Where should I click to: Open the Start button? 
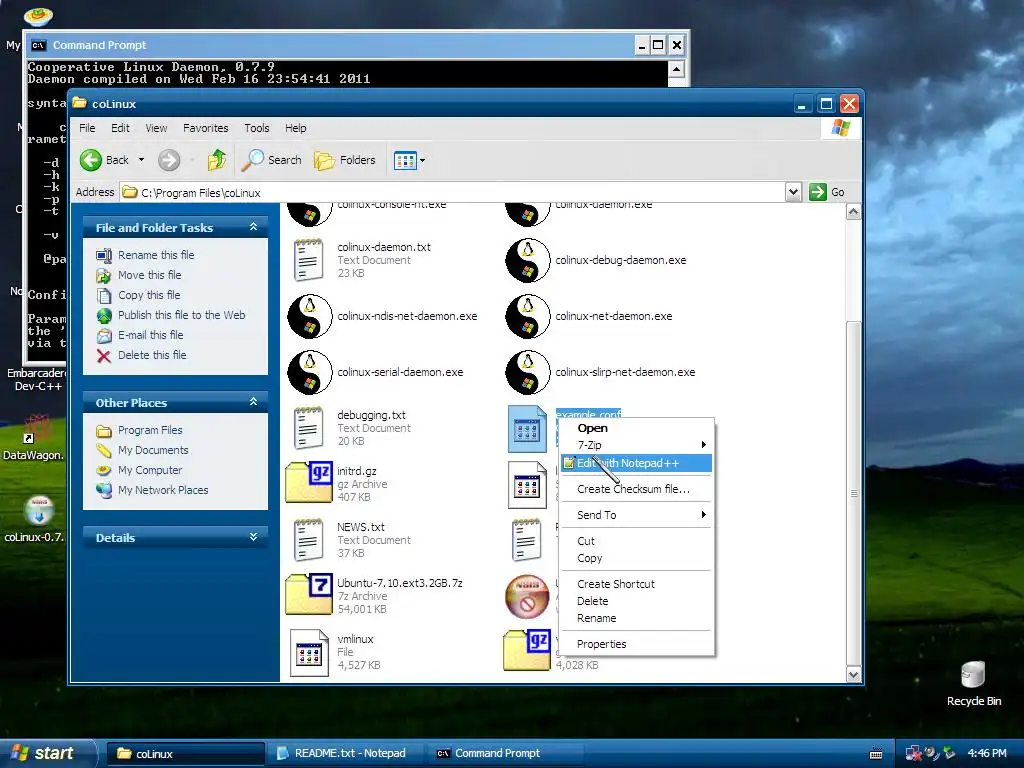click(46, 754)
